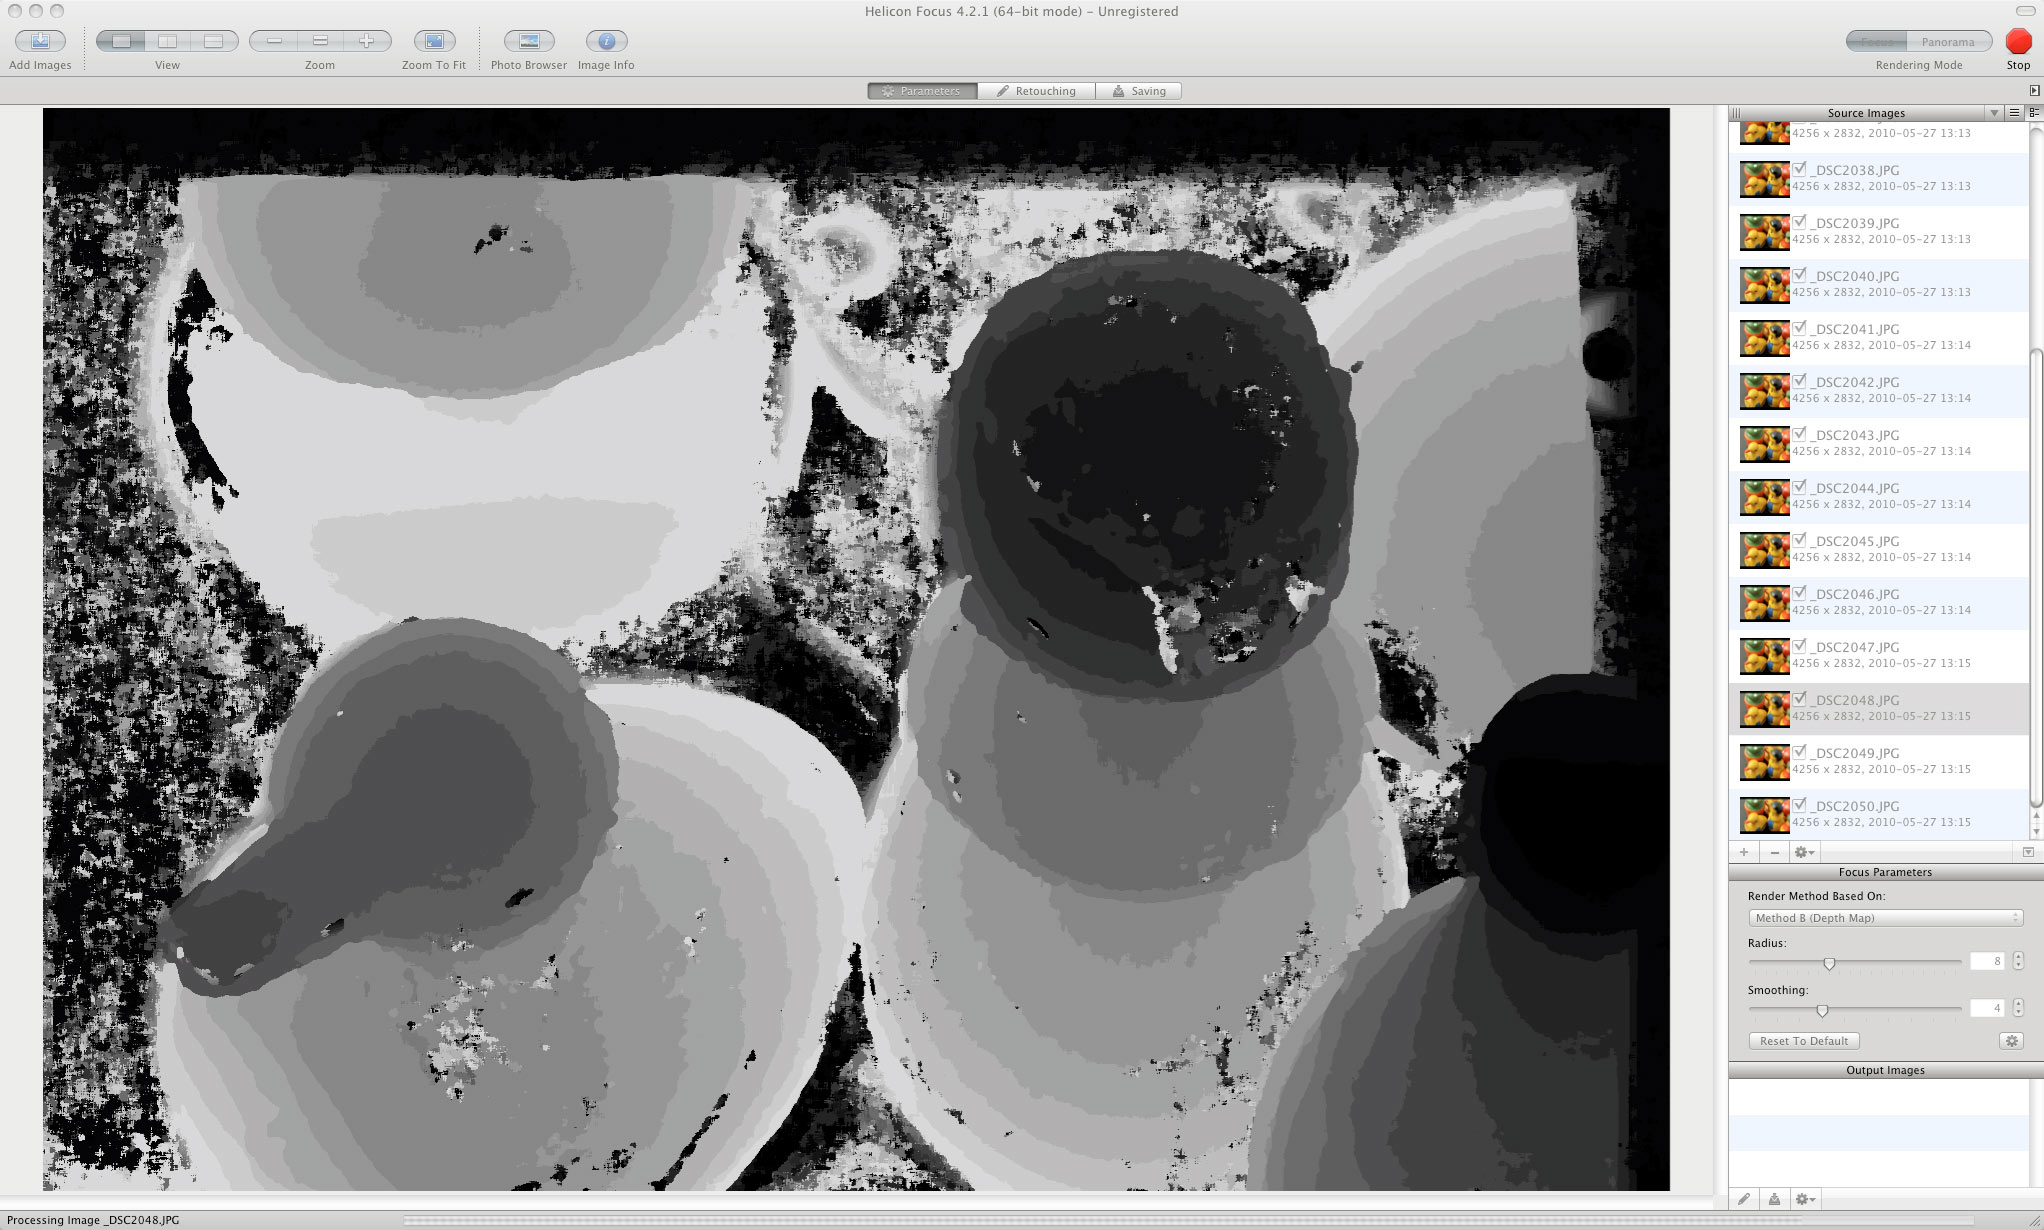This screenshot has height=1230, width=2044.
Task: Switch Rendering Mode to Focus
Action: (x=1877, y=42)
